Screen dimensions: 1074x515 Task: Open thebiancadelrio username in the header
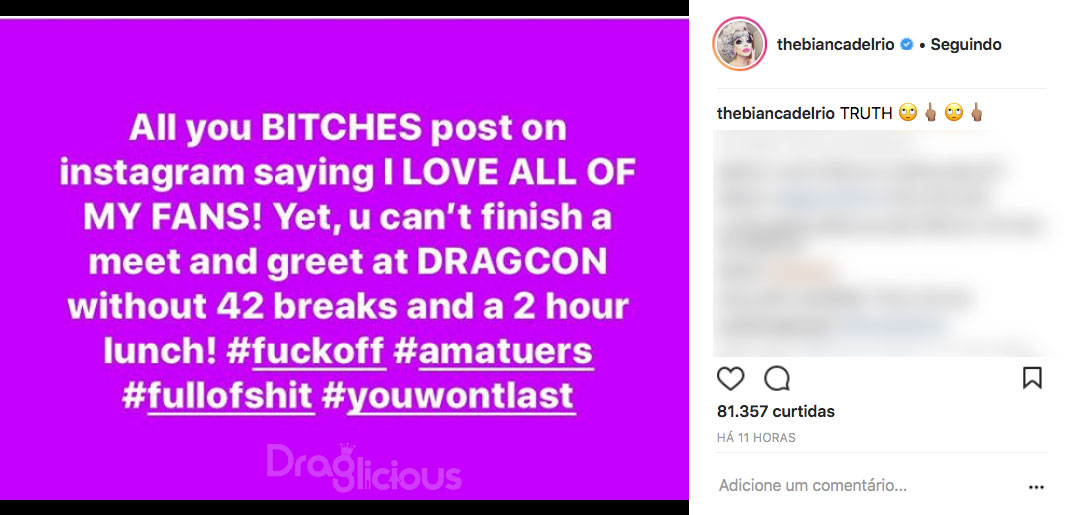pyautogui.click(x=836, y=45)
